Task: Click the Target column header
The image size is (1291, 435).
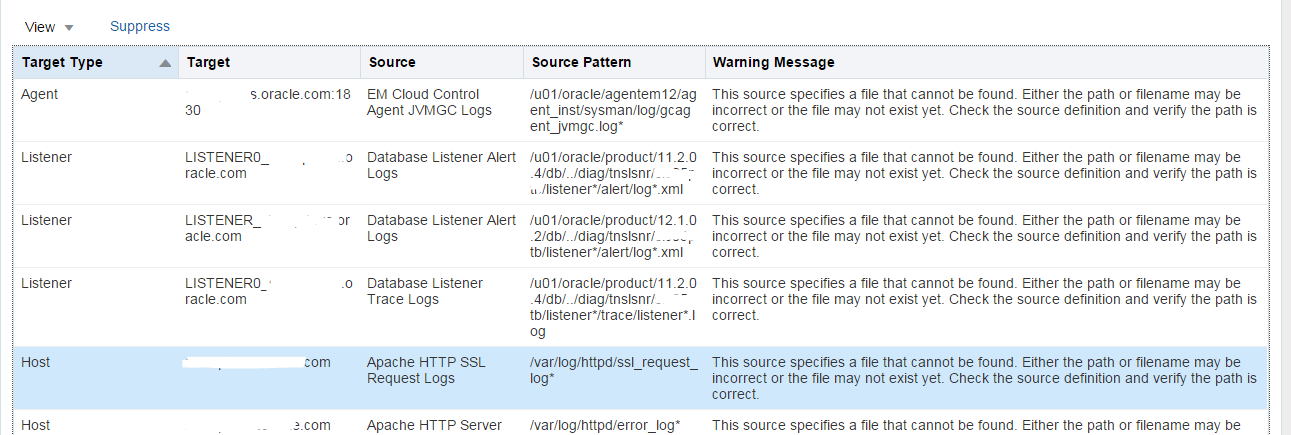Action: pos(270,62)
